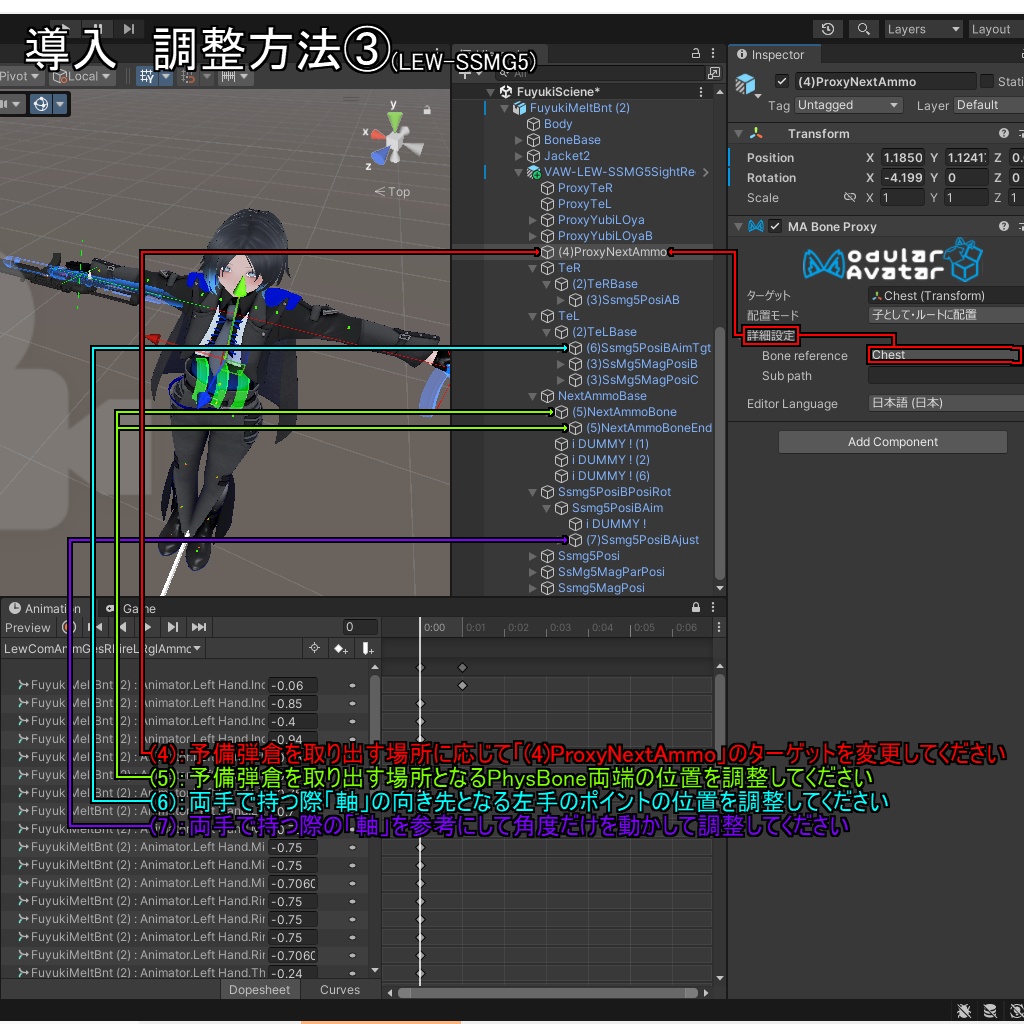Expand Ssmg5Posi hierarchy node
Screen dimensions: 1024x1024
click(533, 556)
